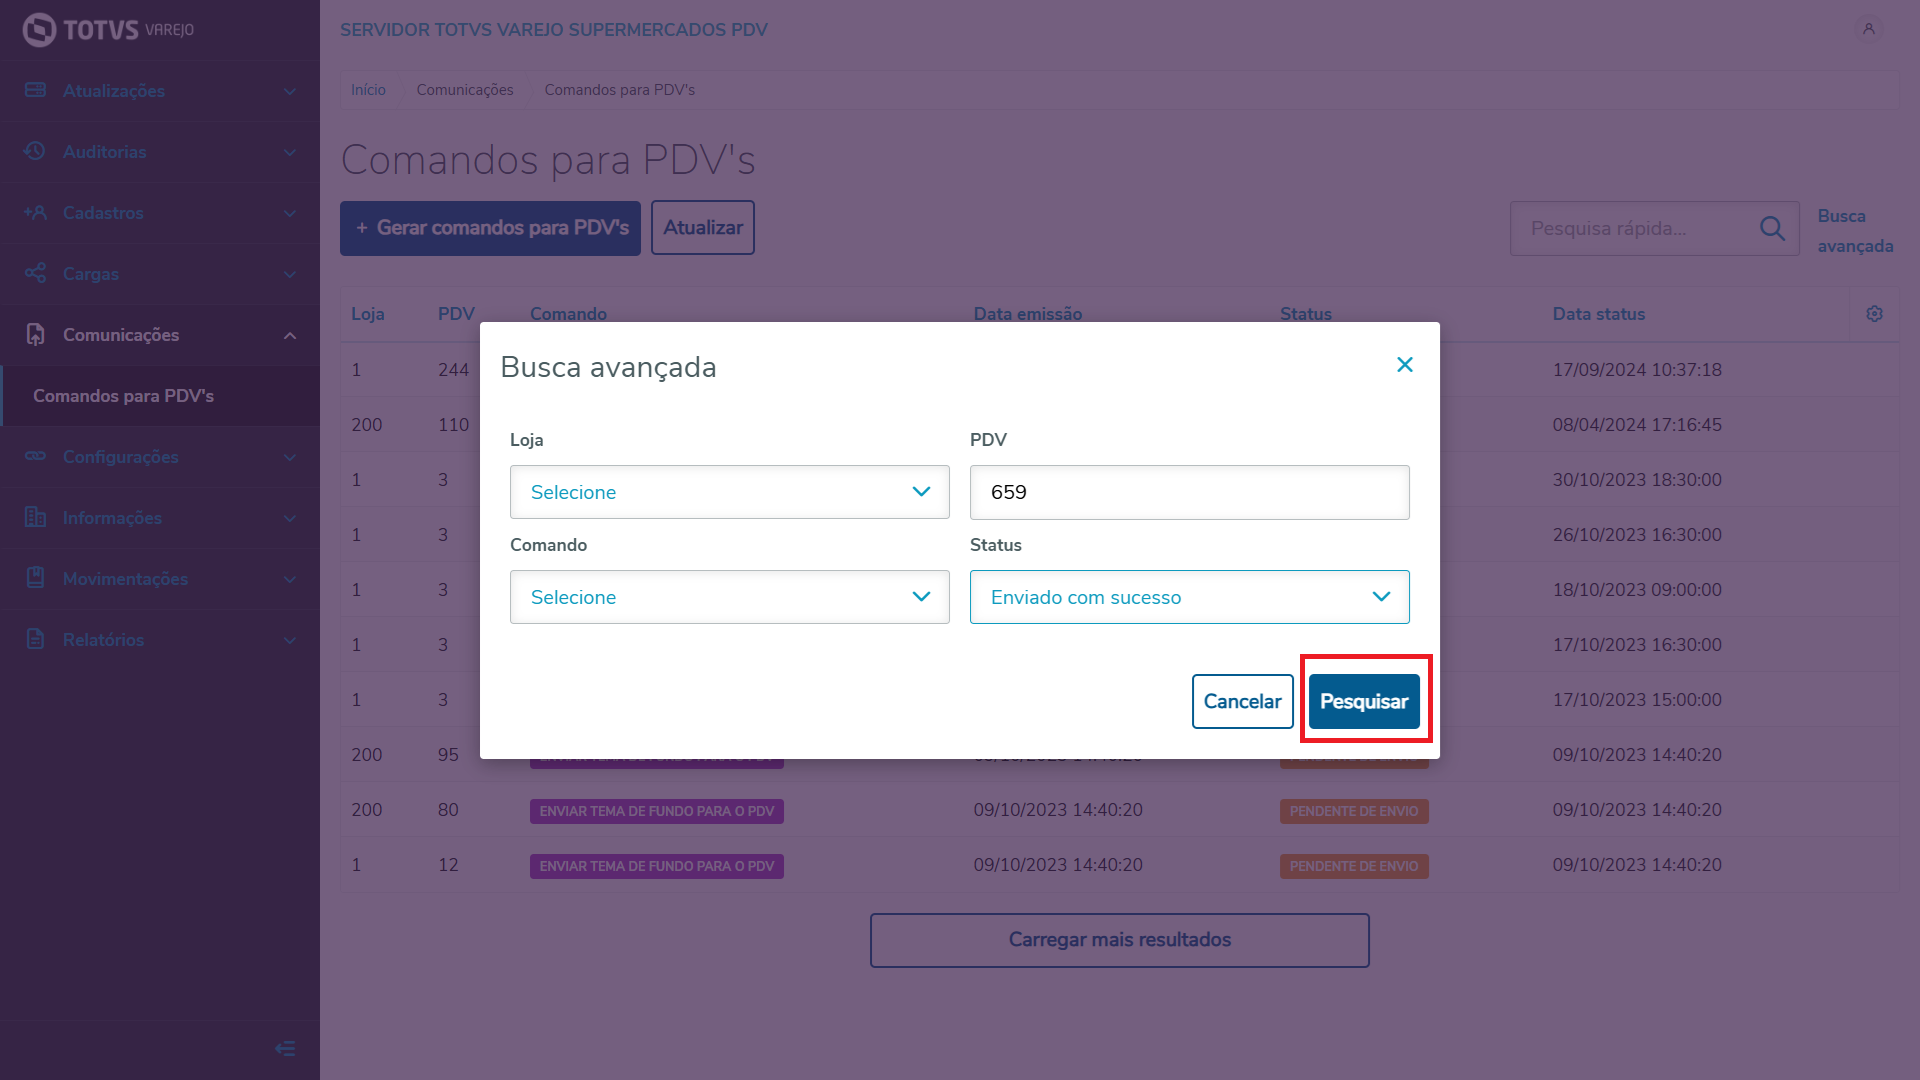The image size is (1920, 1080).
Task: Click the user profile icon
Action: tap(1868, 29)
